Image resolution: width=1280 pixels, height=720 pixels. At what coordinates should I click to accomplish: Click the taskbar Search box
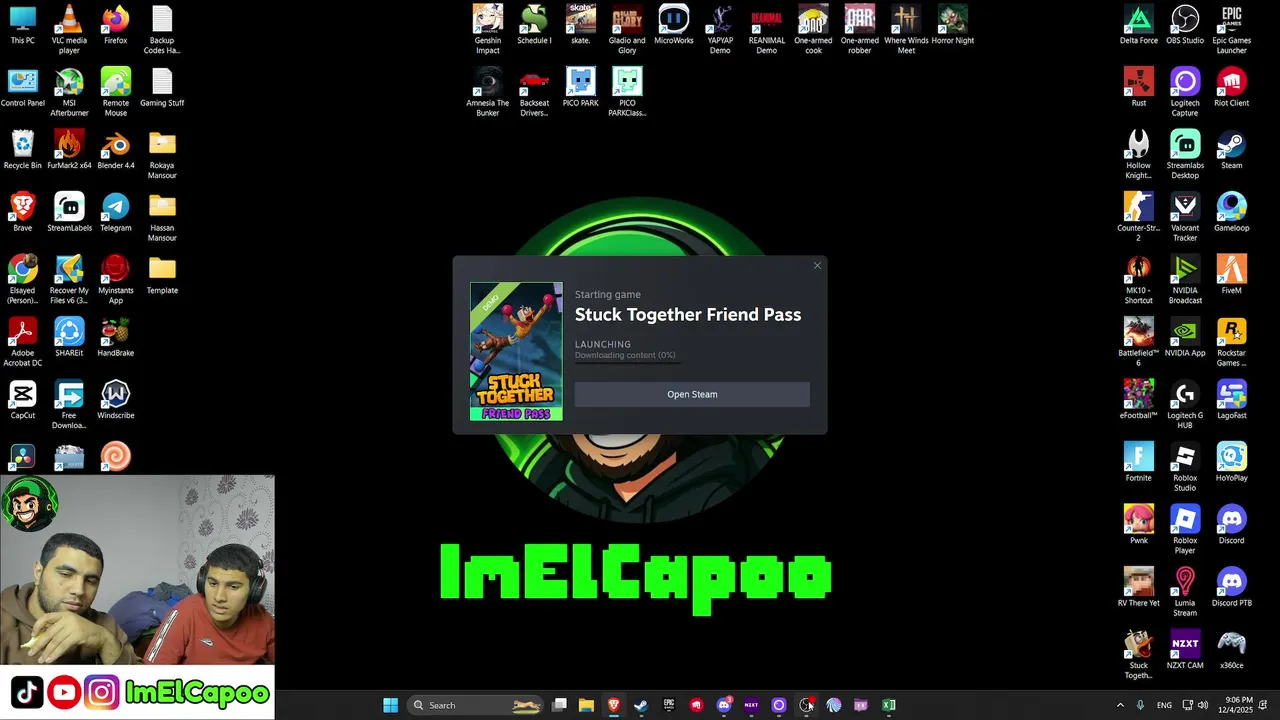coord(476,705)
